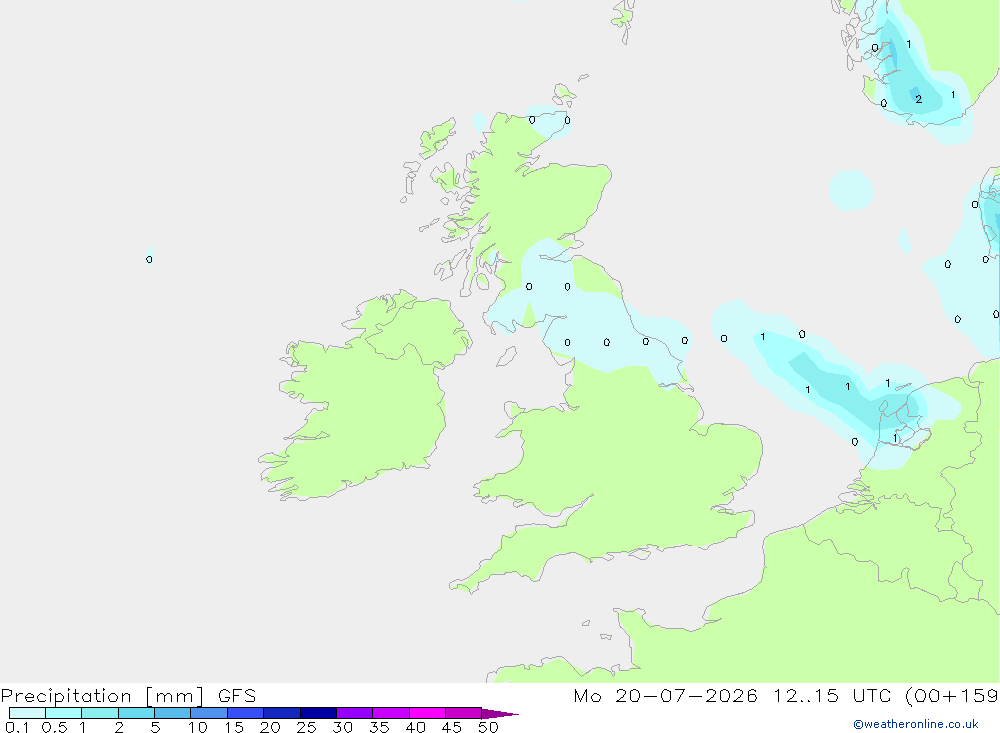This screenshot has width=1000, height=733.
Task: Click the legend scale label '15'
Action: click(x=234, y=727)
